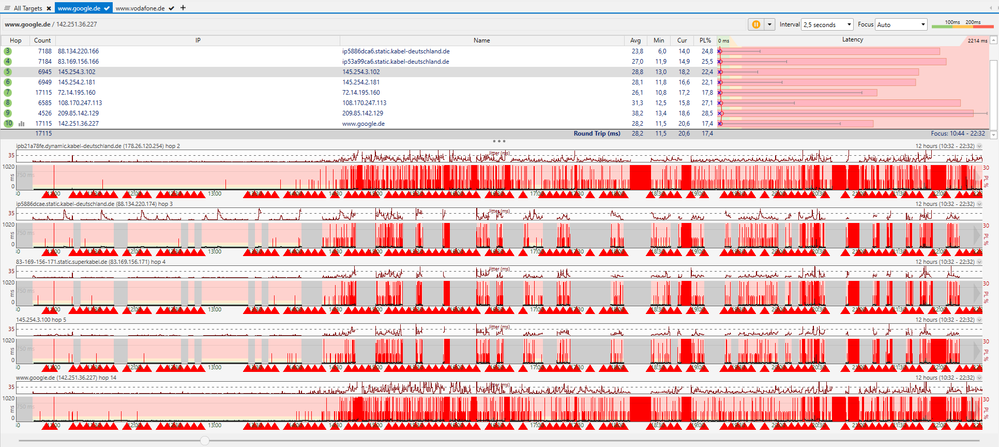Screen dimensions: 999x447
Task: Select the hop 5 green circle icon
Action: point(8,72)
